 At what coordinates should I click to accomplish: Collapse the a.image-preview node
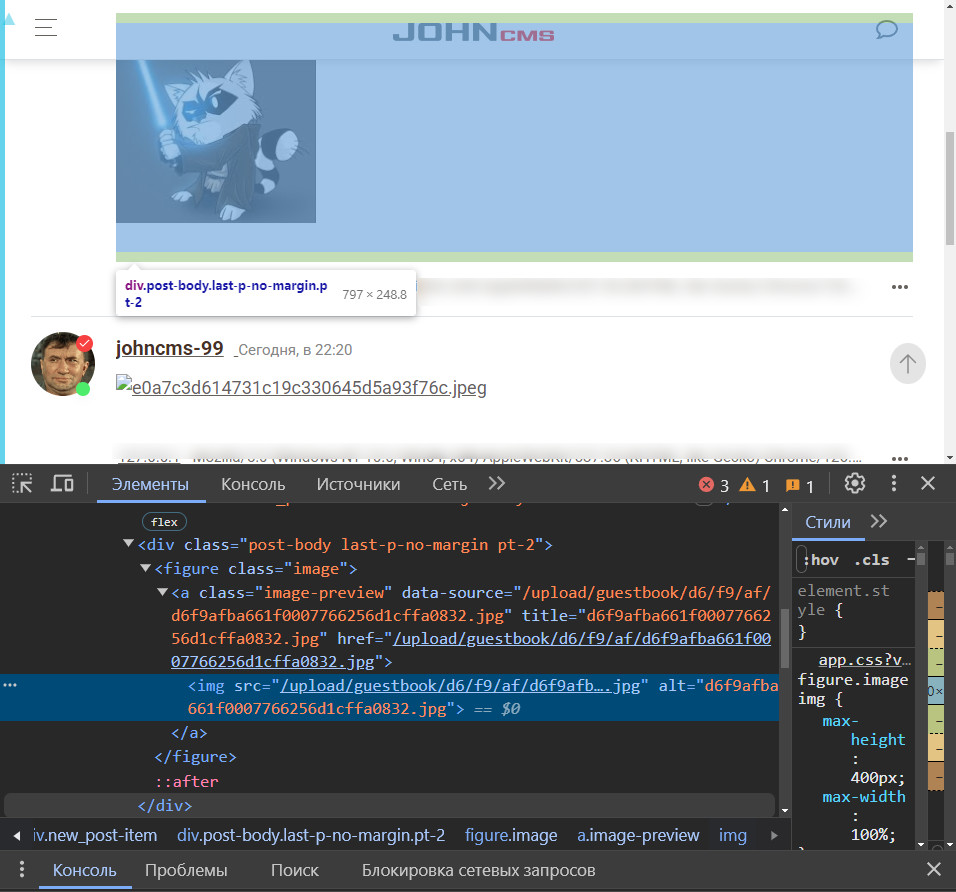(x=162, y=592)
